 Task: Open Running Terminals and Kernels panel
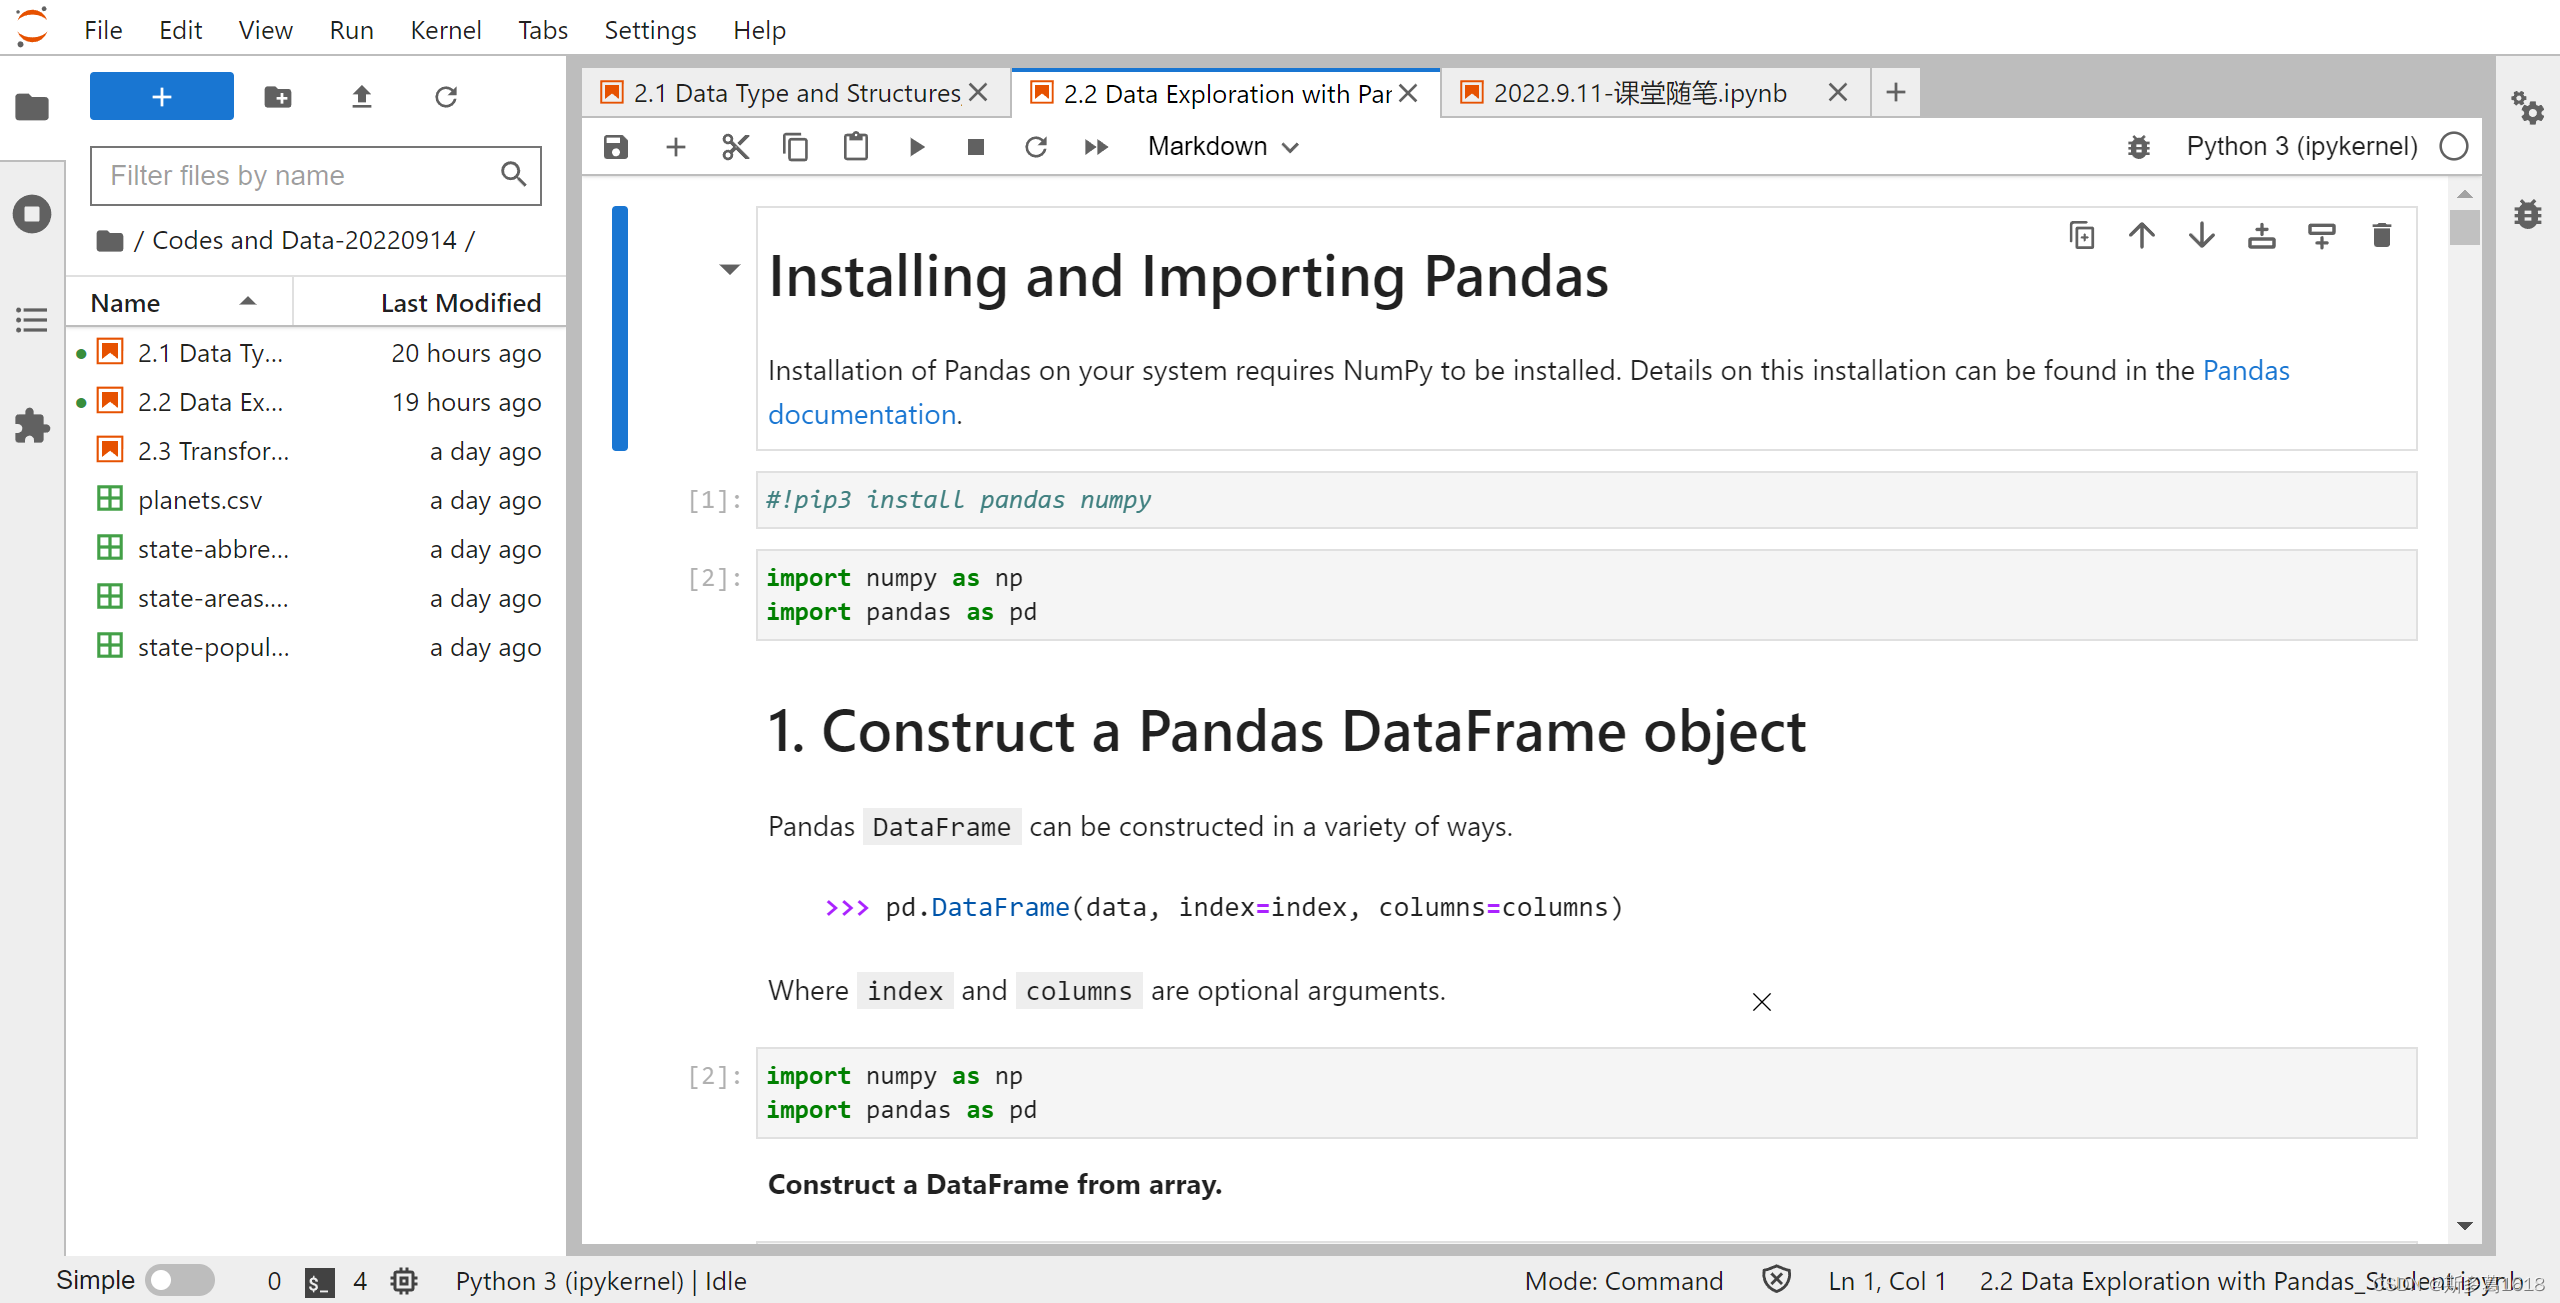click(x=32, y=214)
